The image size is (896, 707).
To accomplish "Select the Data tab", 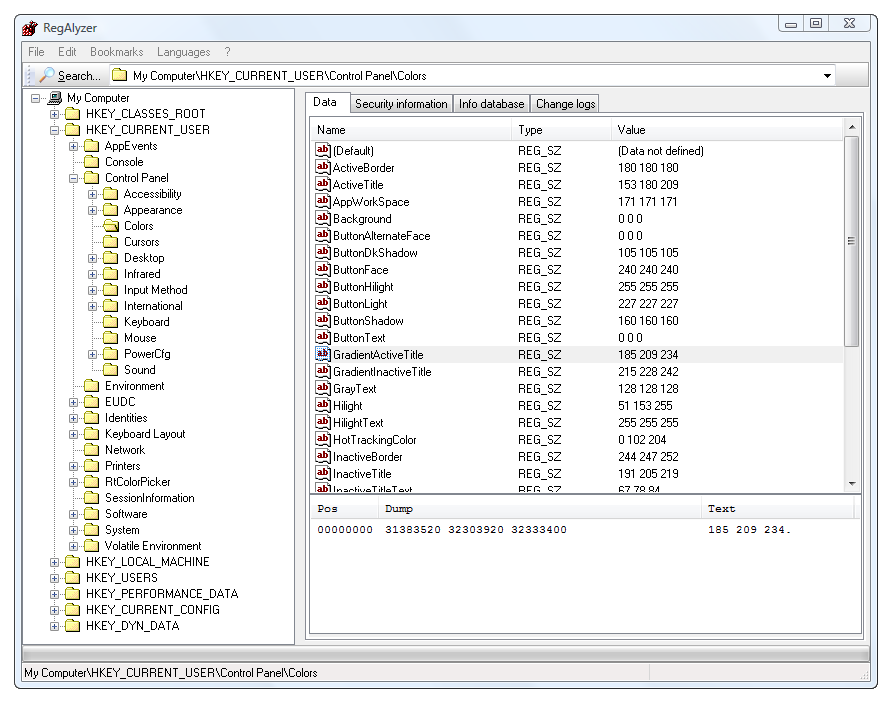I will (x=325, y=102).
